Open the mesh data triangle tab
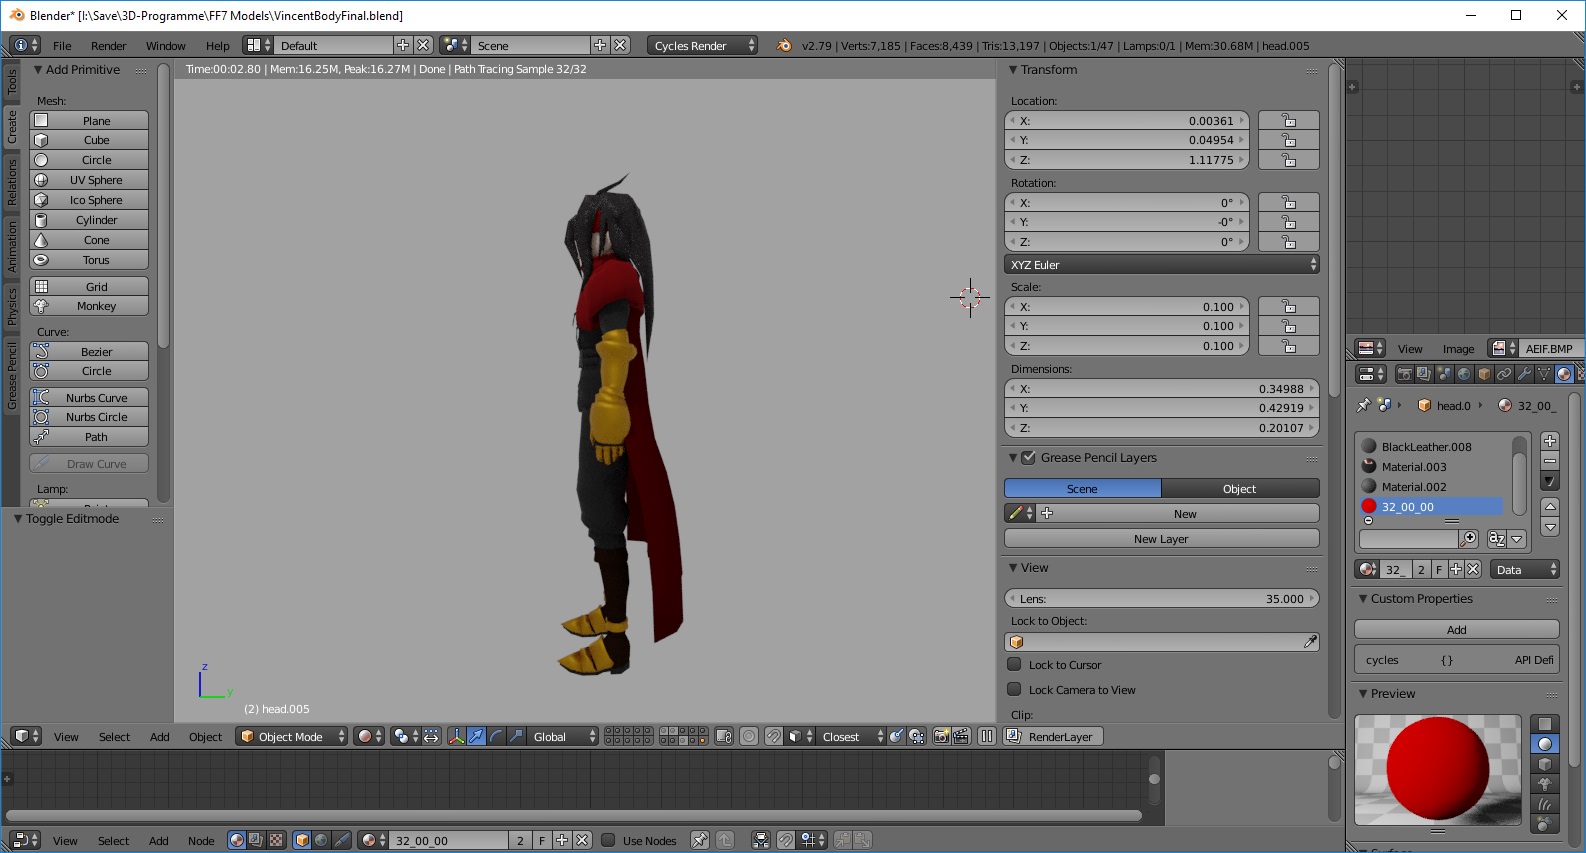Viewport: 1586px width, 853px height. click(x=1544, y=374)
